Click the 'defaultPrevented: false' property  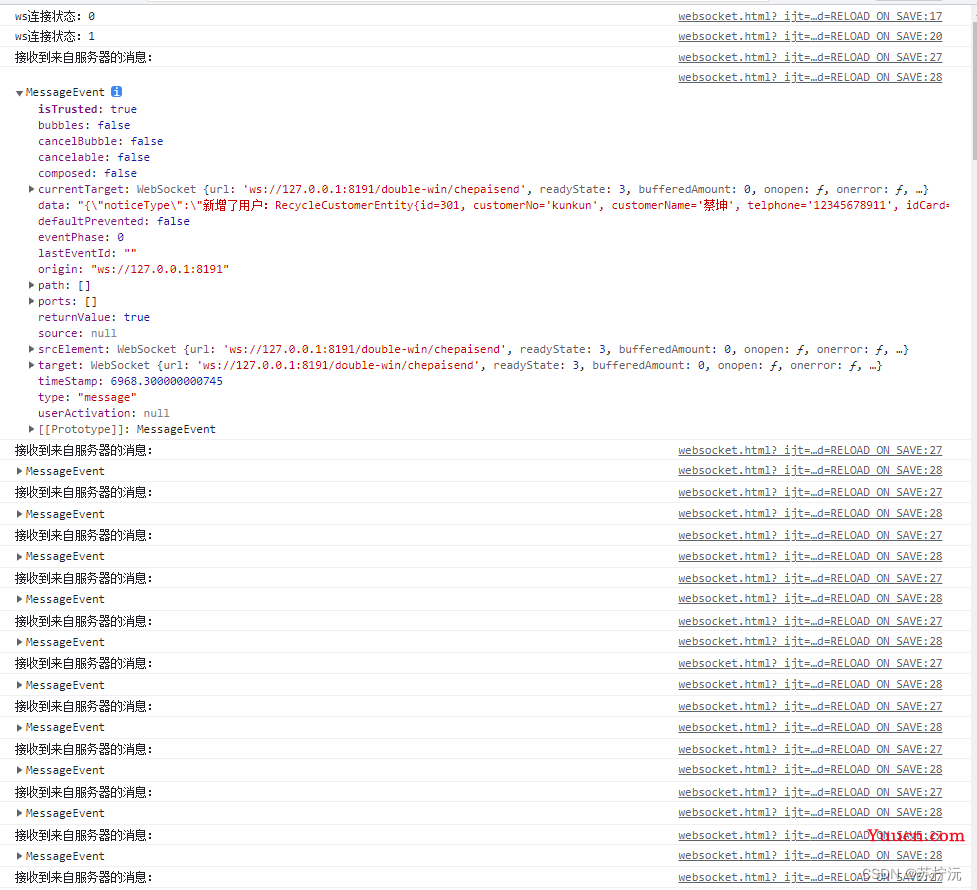(x=113, y=221)
